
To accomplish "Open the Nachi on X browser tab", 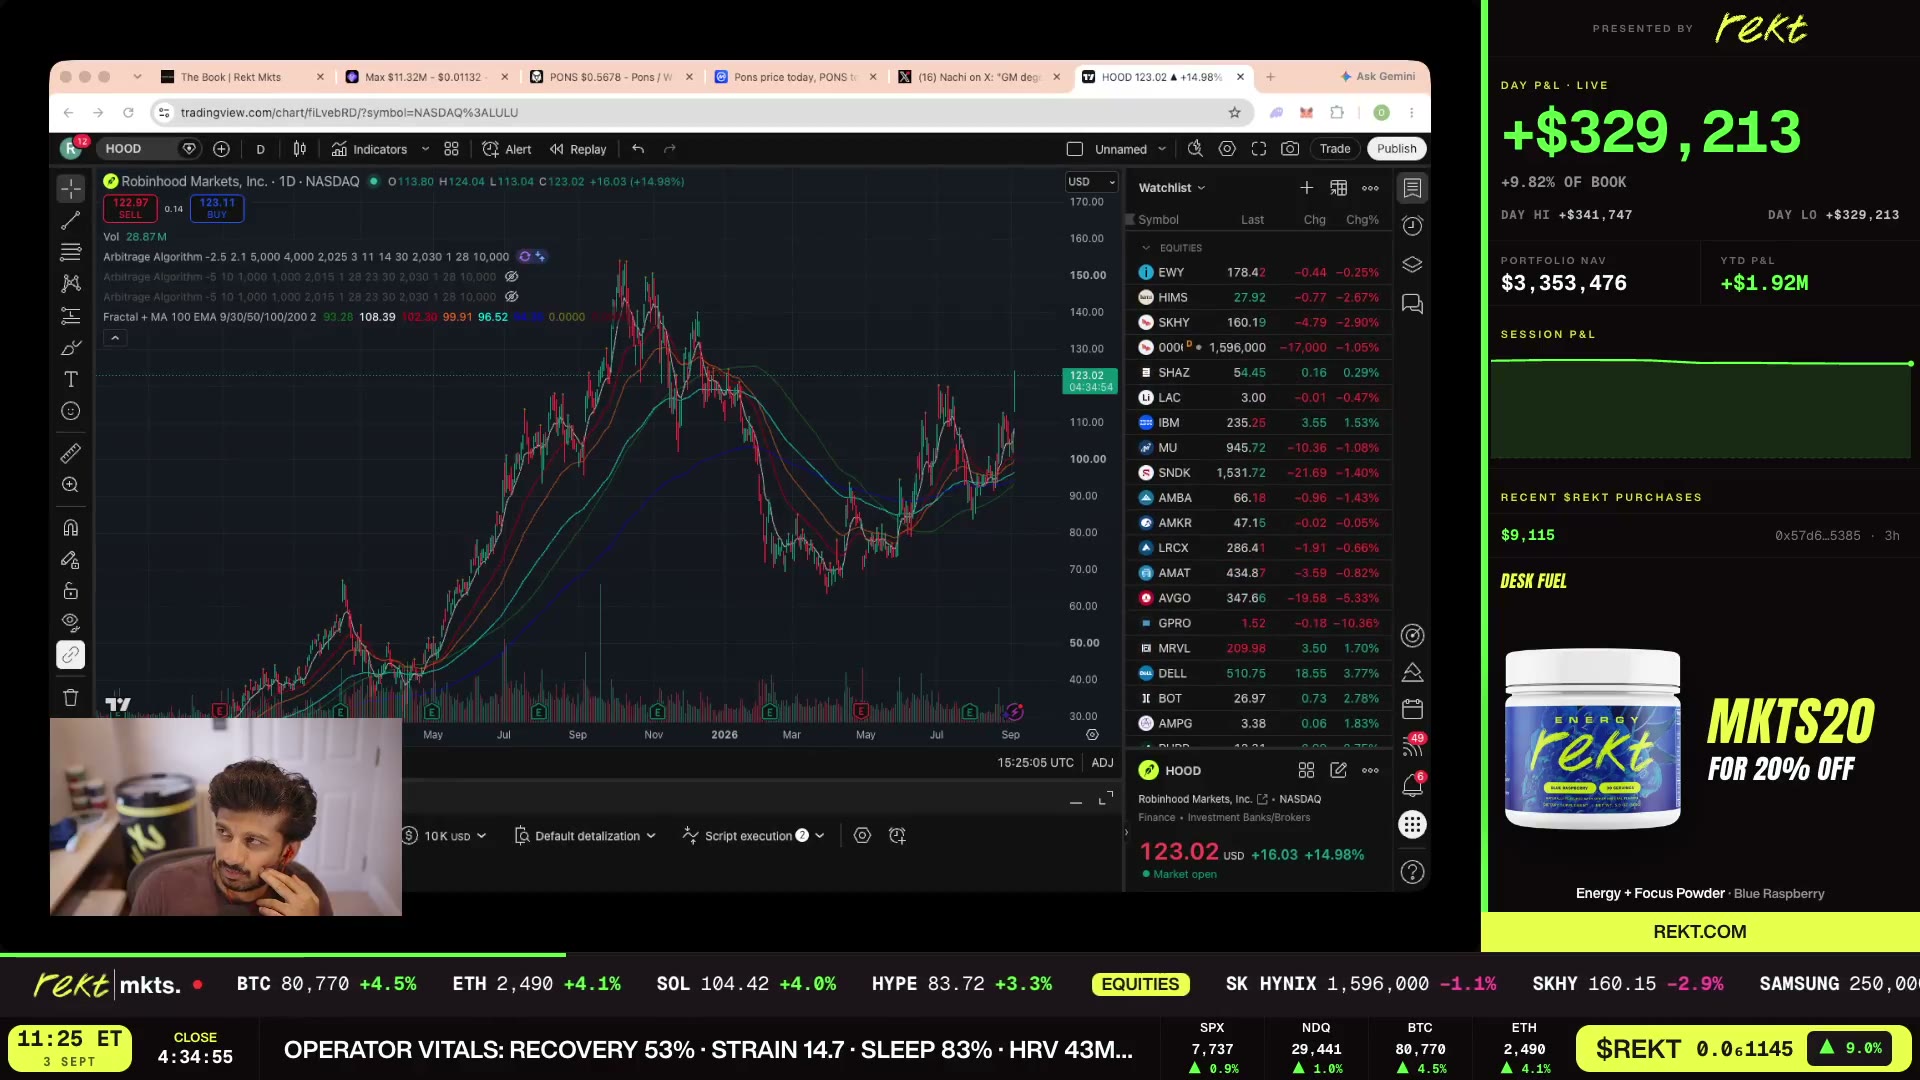I will pos(979,77).
